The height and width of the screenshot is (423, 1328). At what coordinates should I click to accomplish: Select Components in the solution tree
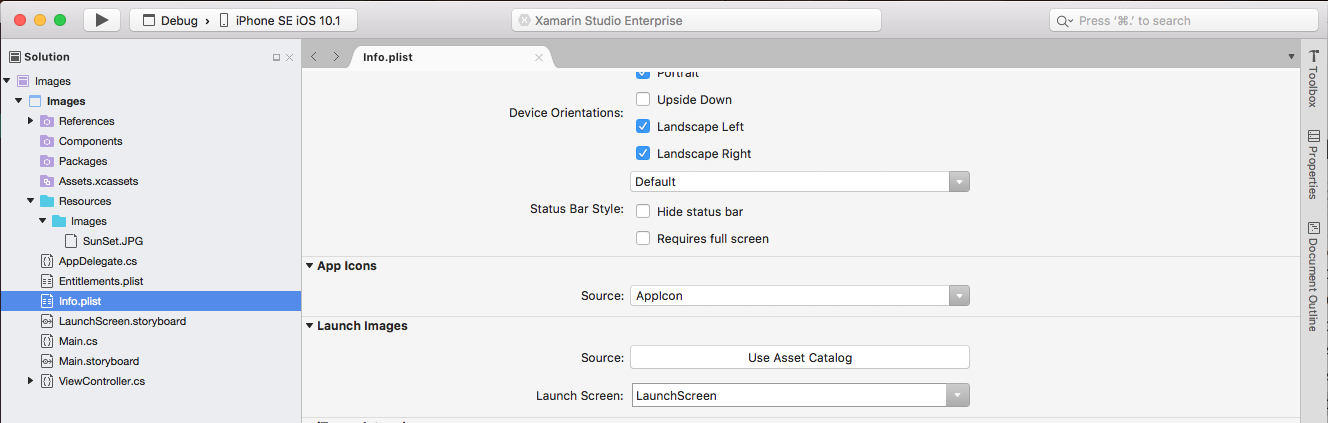tap(91, 141)
